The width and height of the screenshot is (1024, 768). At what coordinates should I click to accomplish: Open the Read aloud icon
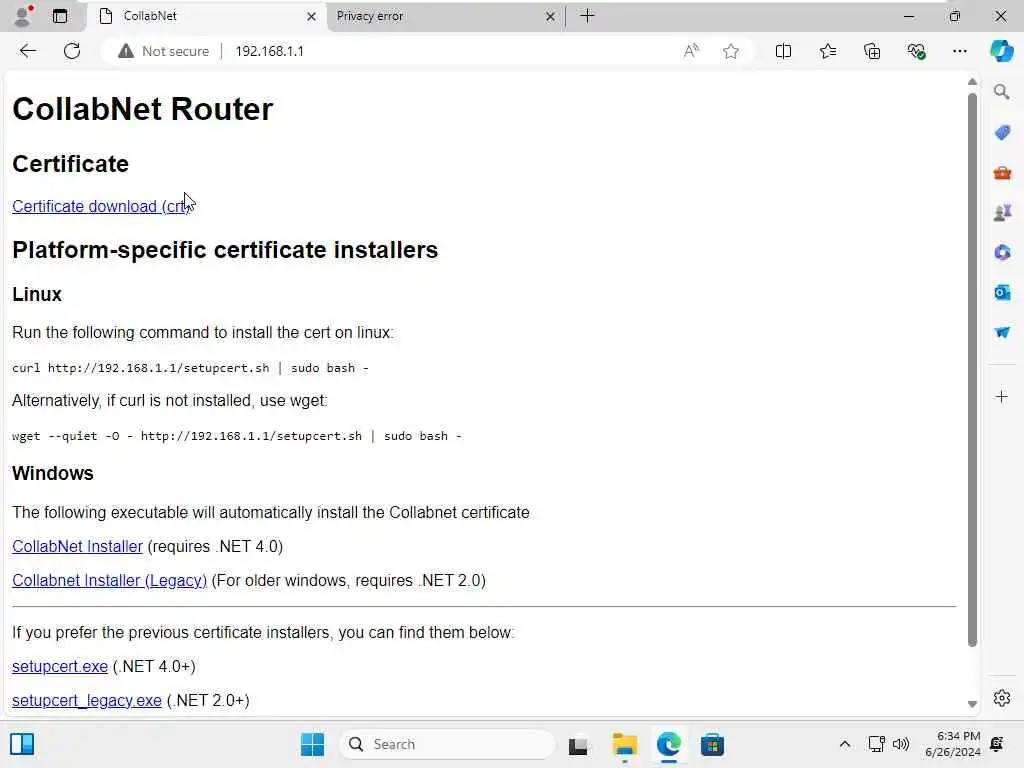tap(691, 51)
